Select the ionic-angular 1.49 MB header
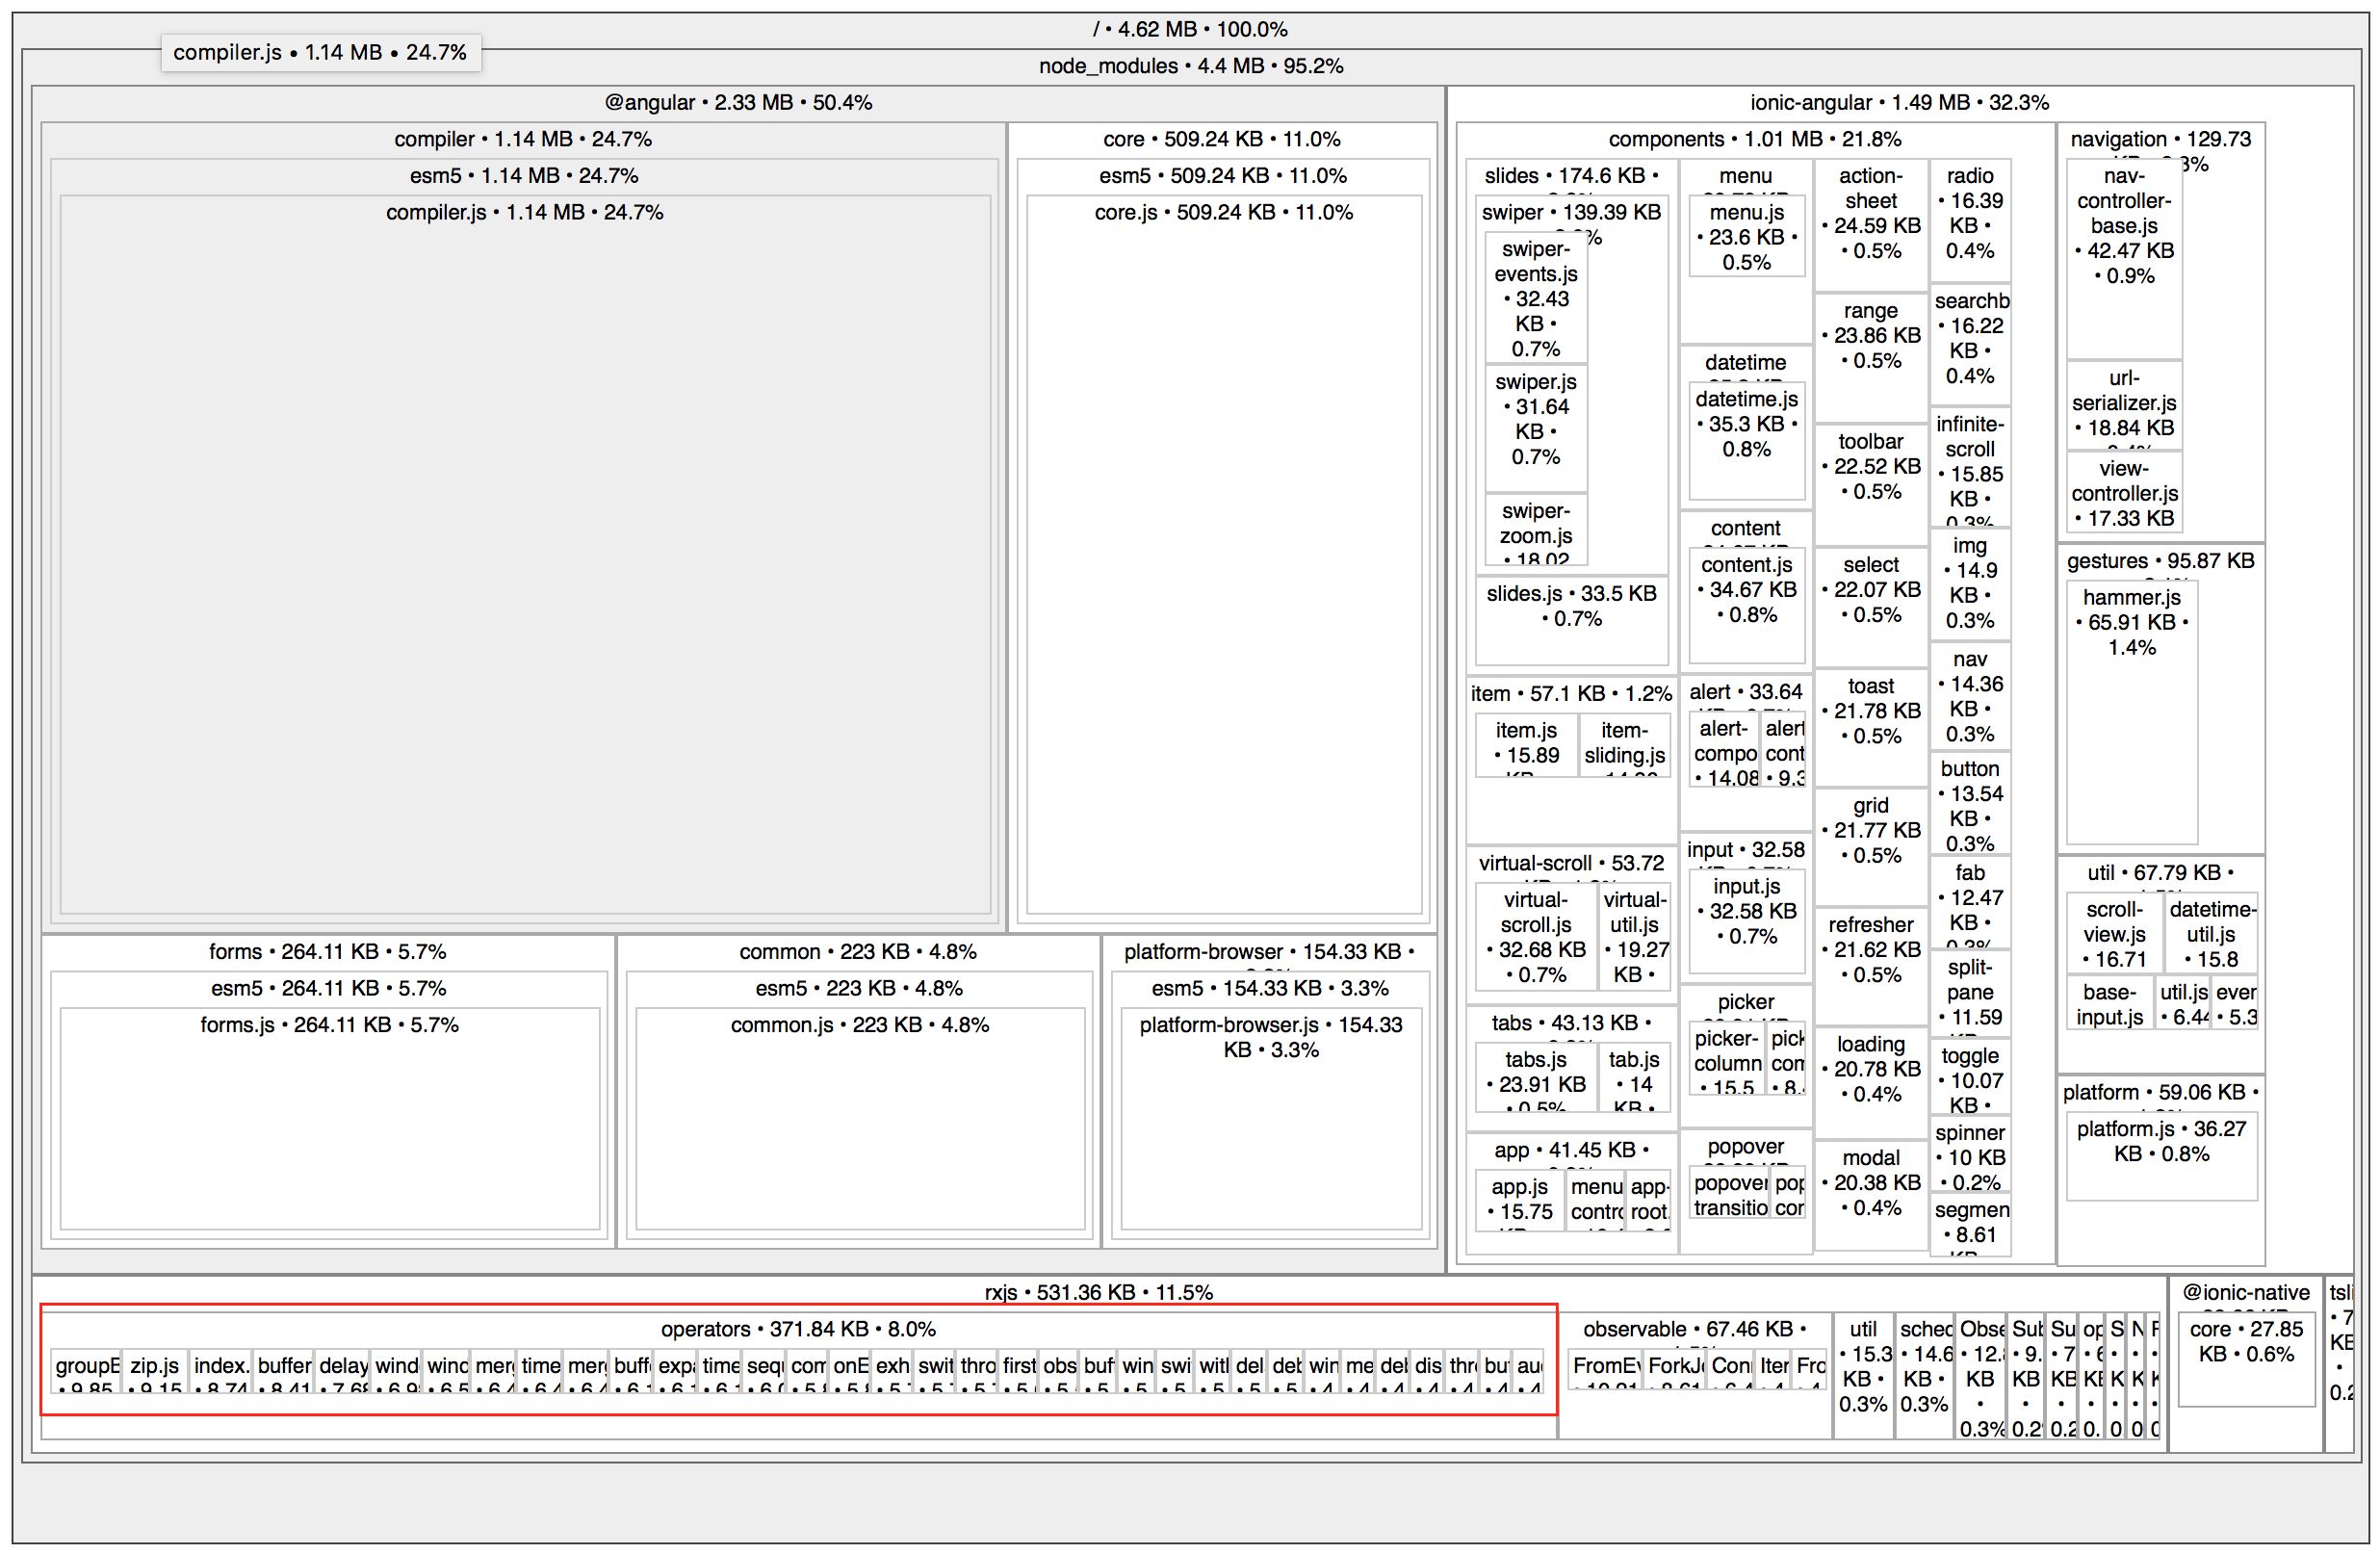Screen dimensions: 2380x1554 click(x=1898, y=102)
